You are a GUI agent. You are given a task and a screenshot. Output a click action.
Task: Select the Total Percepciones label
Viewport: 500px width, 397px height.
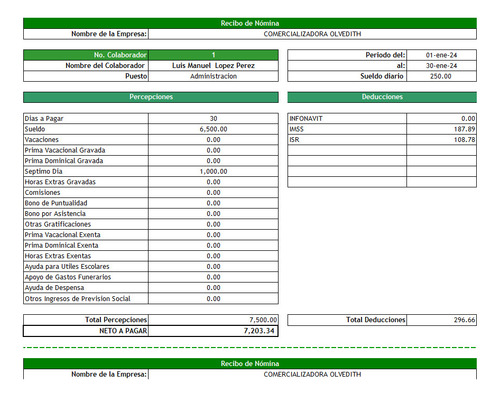[116, 320]
